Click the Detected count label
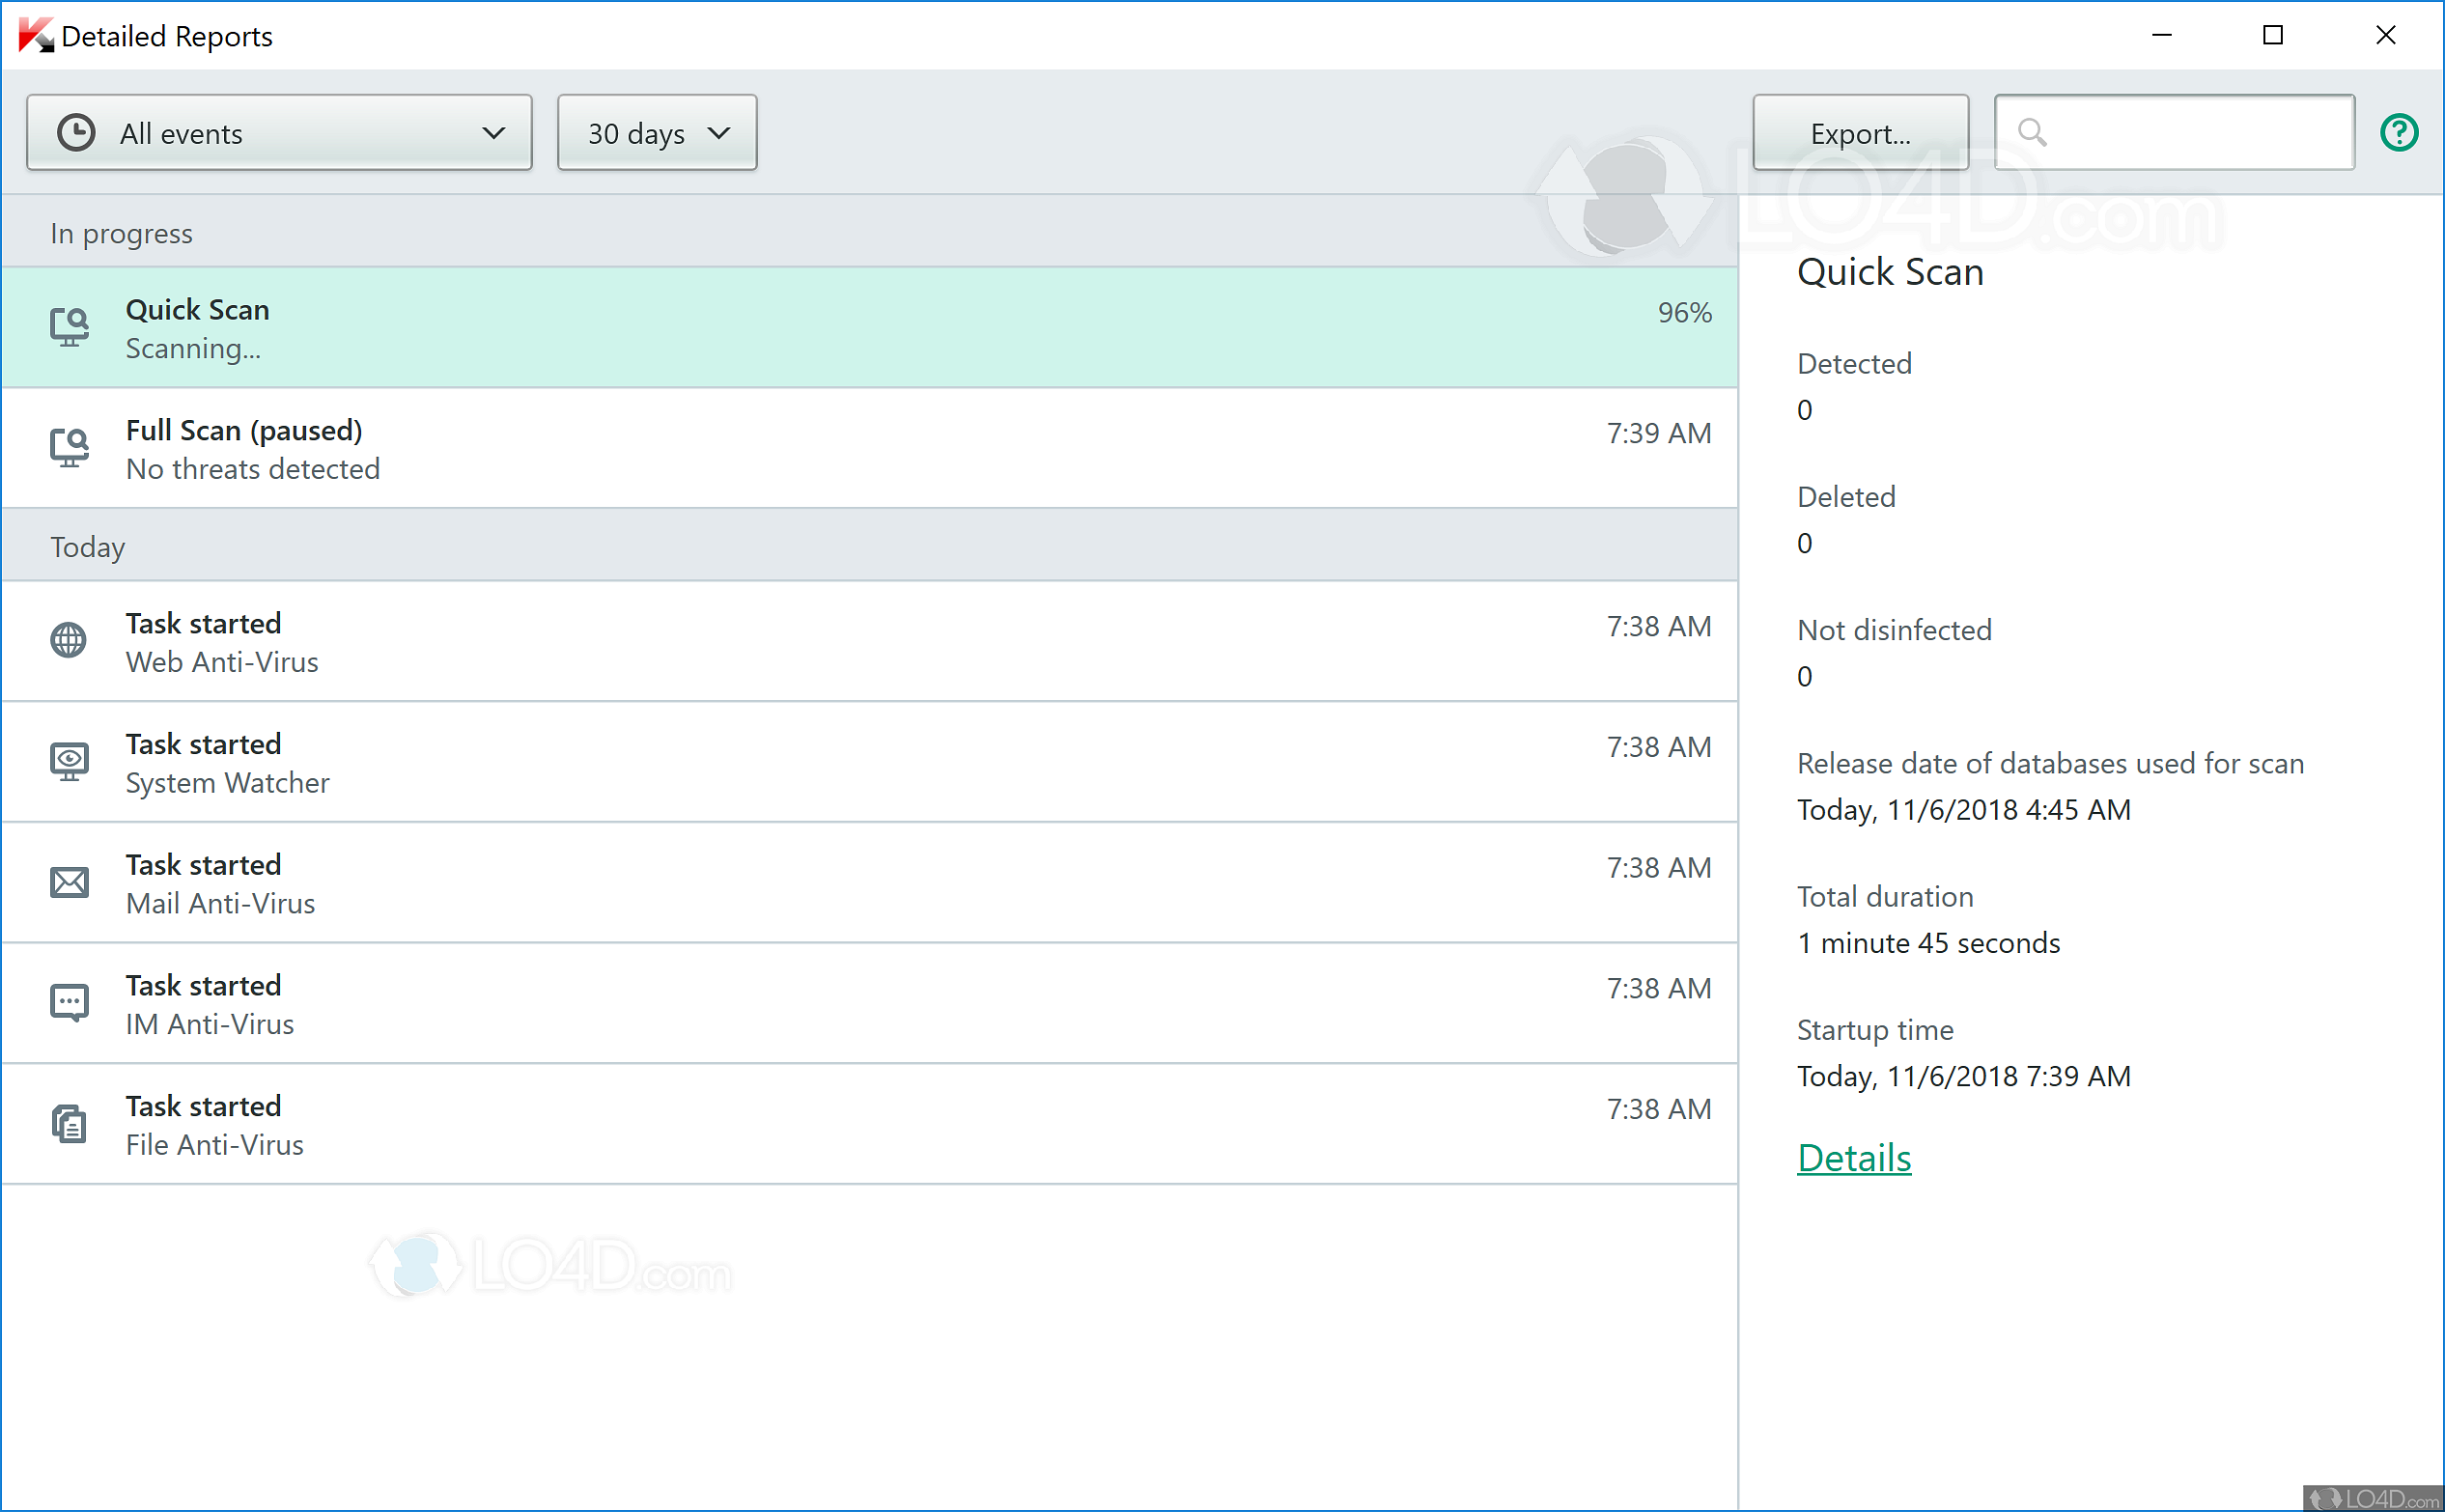The image size is (2445, 1512). click(x=1854, y=363)
